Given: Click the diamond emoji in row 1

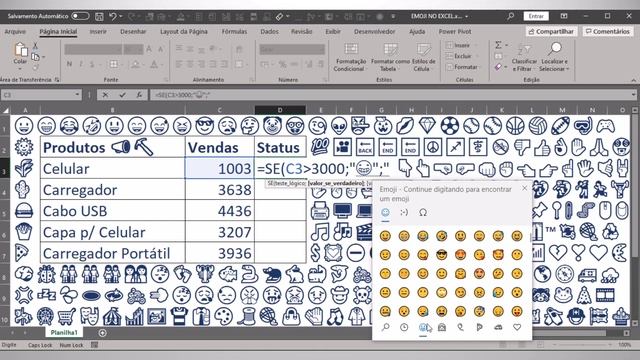Looking at the screenshot, I should [427, 126].
